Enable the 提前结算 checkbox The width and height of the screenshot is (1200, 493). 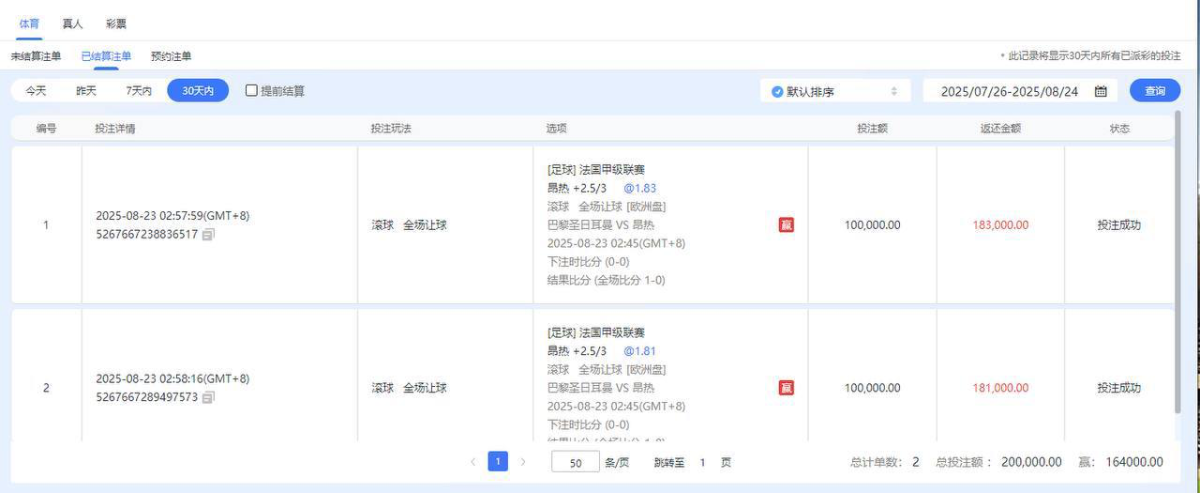252,91
